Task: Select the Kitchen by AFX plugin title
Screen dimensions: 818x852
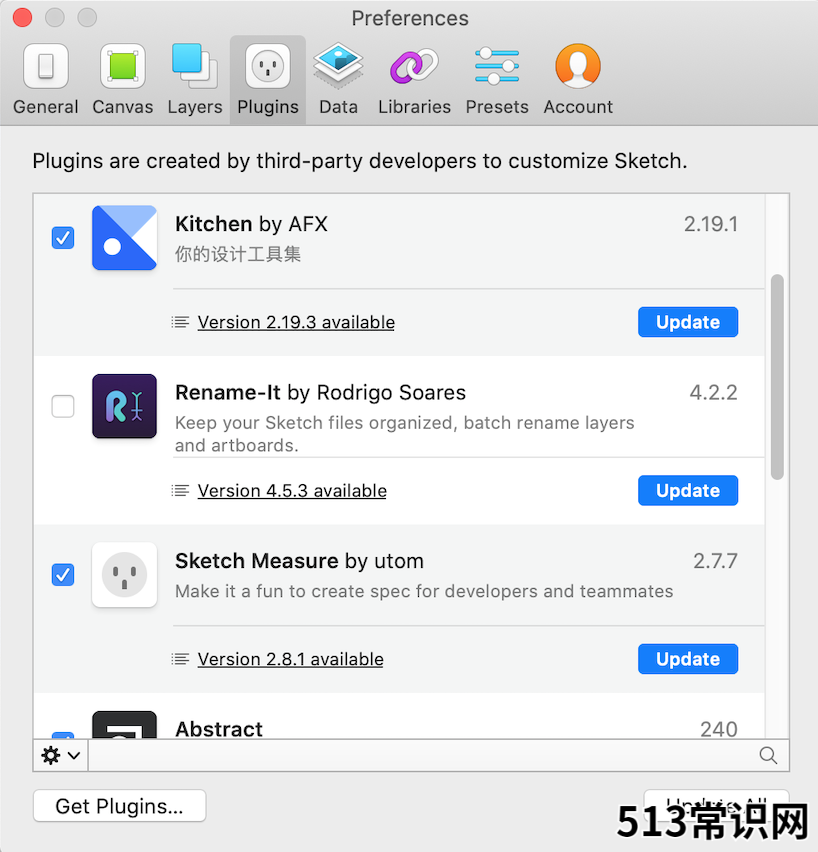Action: click(x=251, y=224)
